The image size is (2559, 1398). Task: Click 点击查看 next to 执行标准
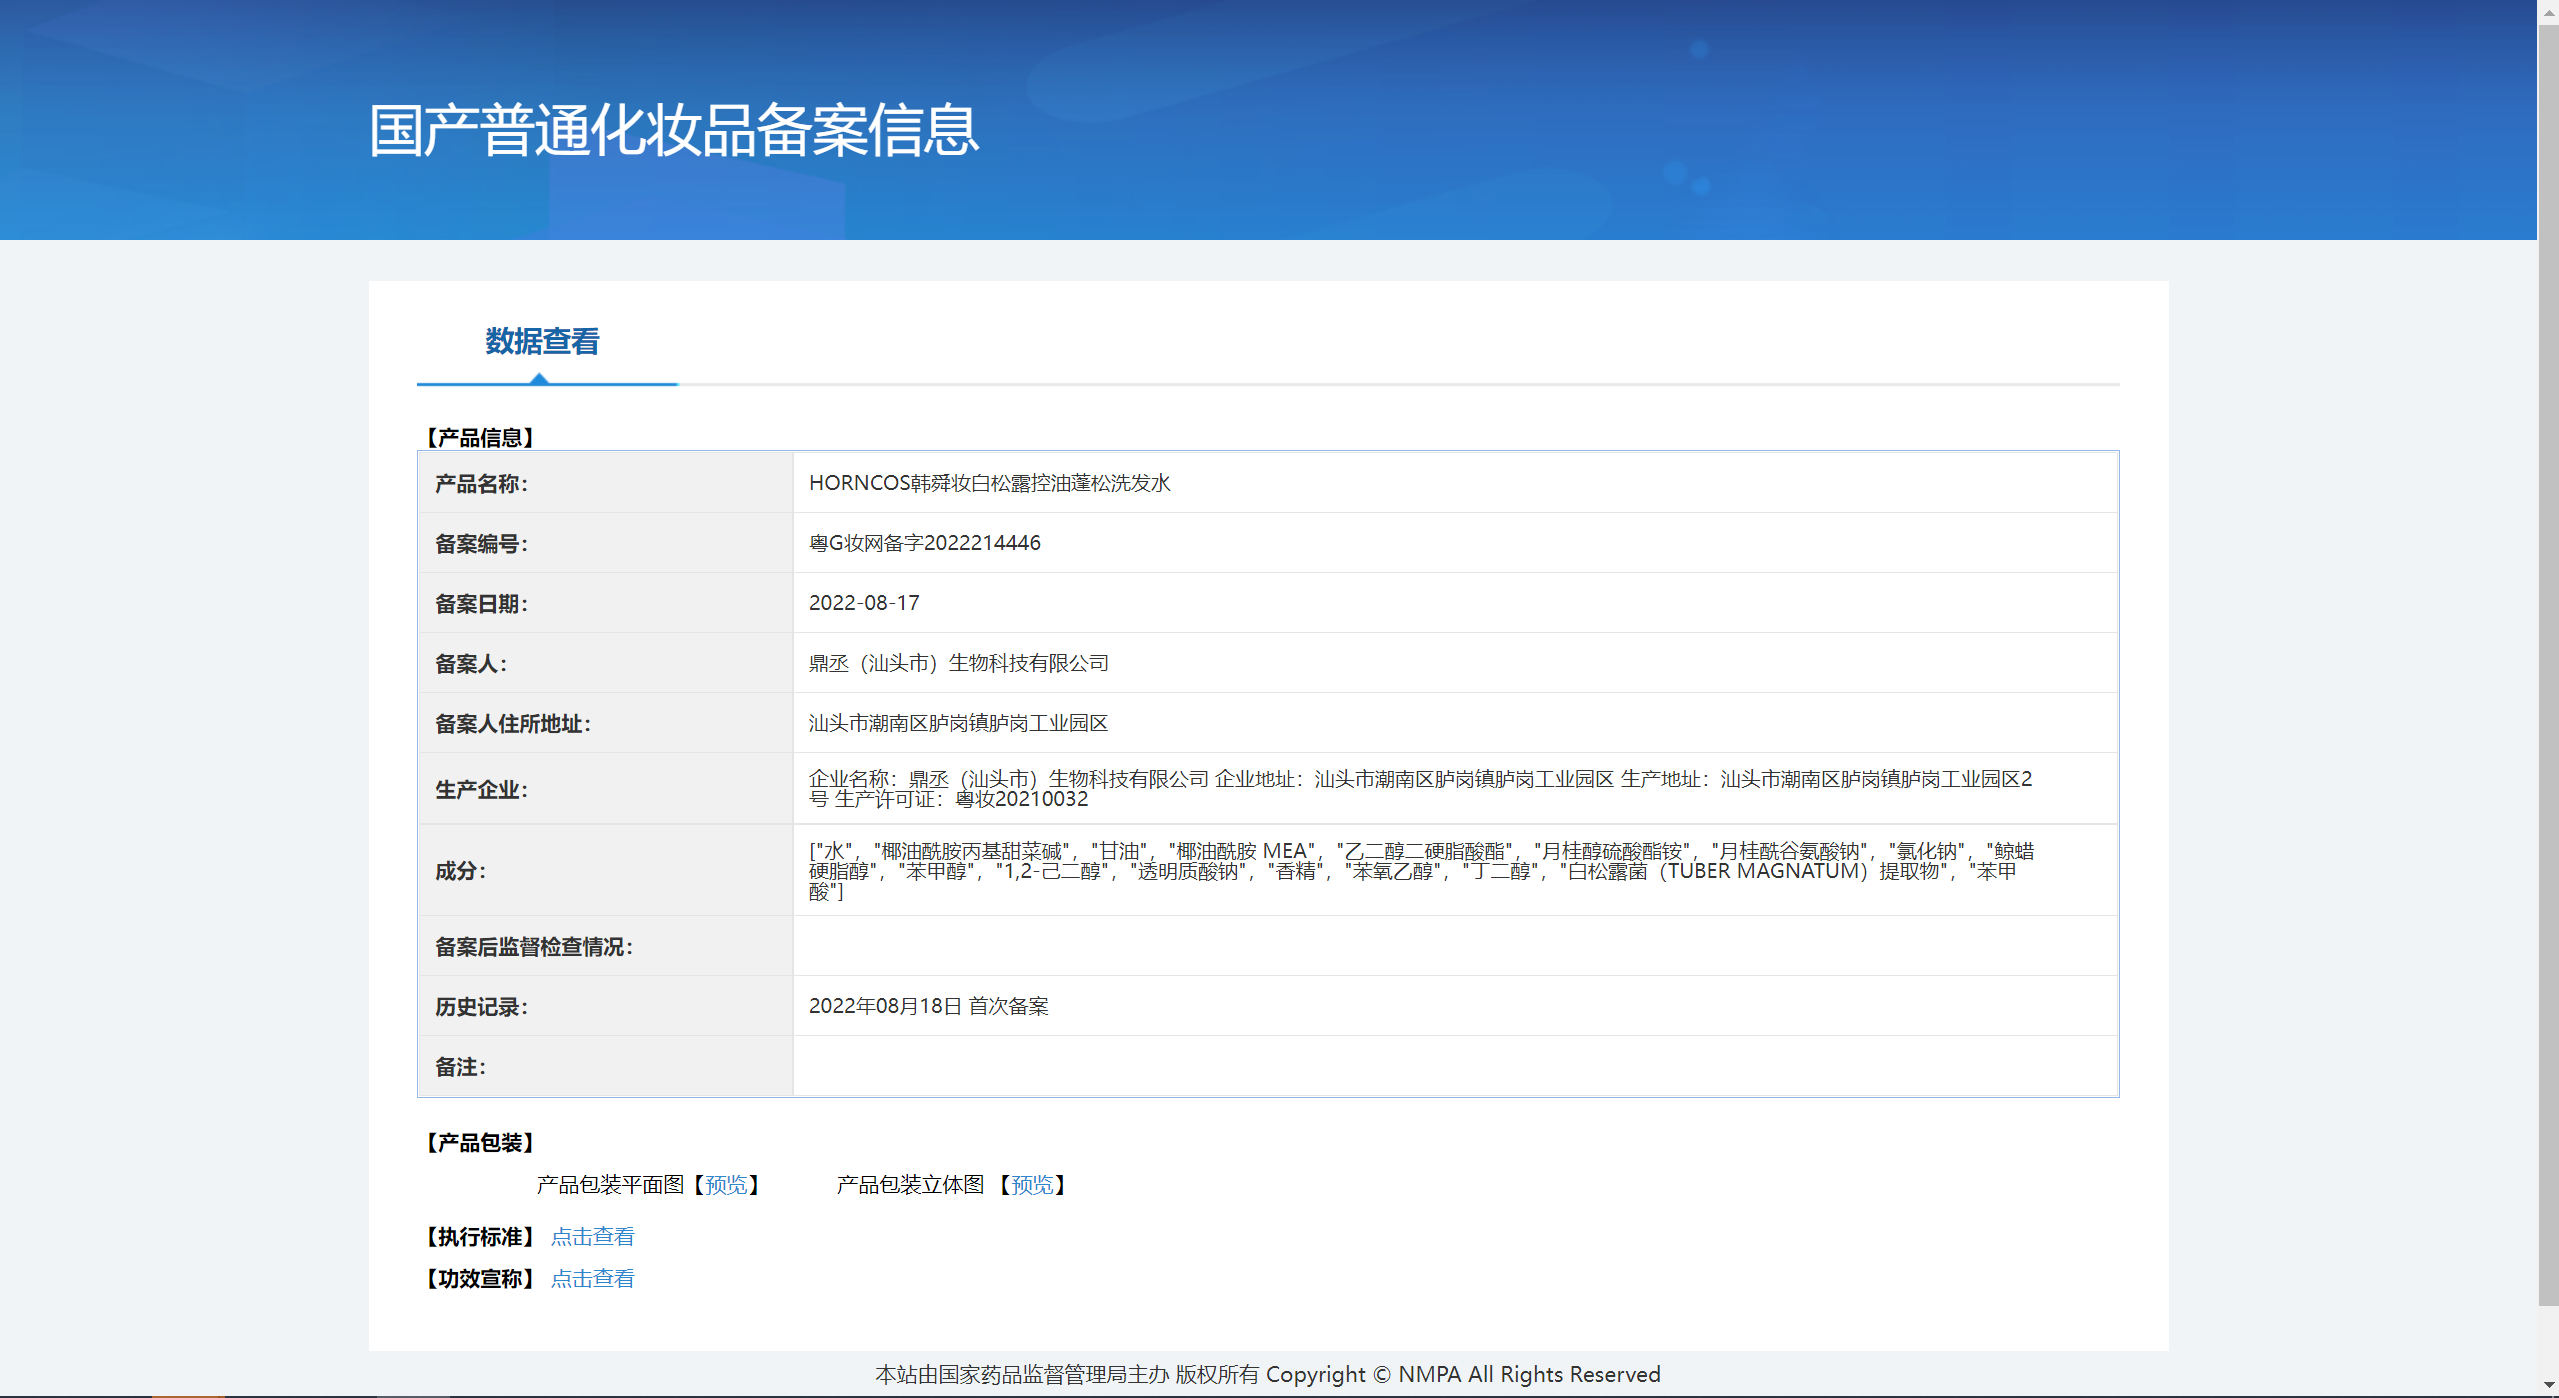(592, 1237)
